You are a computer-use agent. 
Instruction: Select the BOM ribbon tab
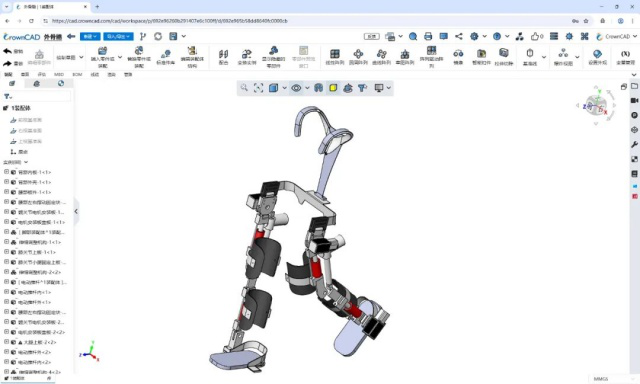tap(77, 75)
